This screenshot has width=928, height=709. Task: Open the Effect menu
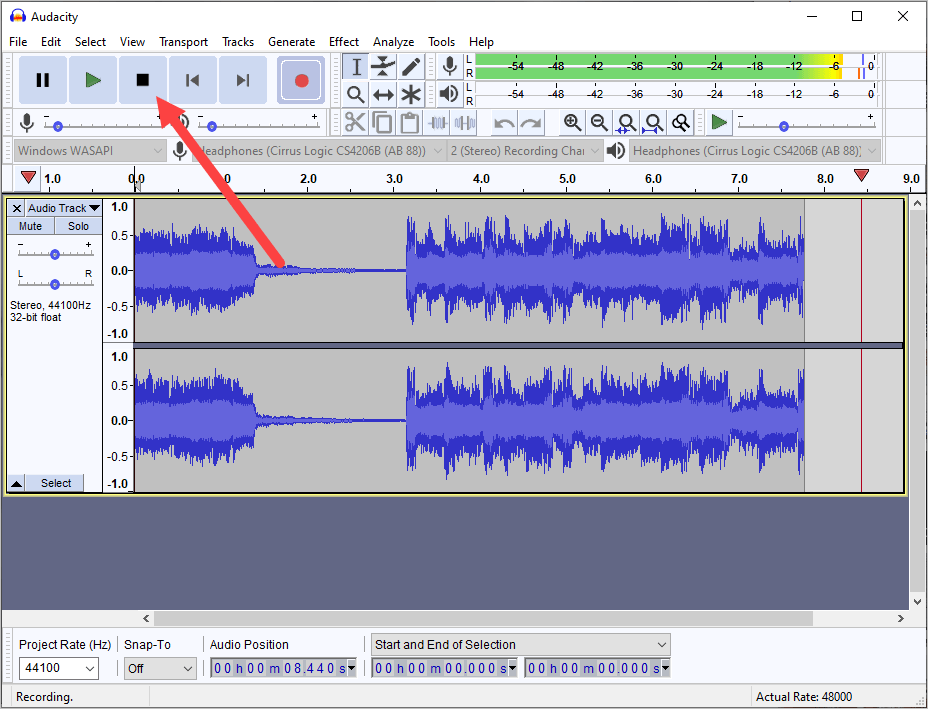point(344,42)
